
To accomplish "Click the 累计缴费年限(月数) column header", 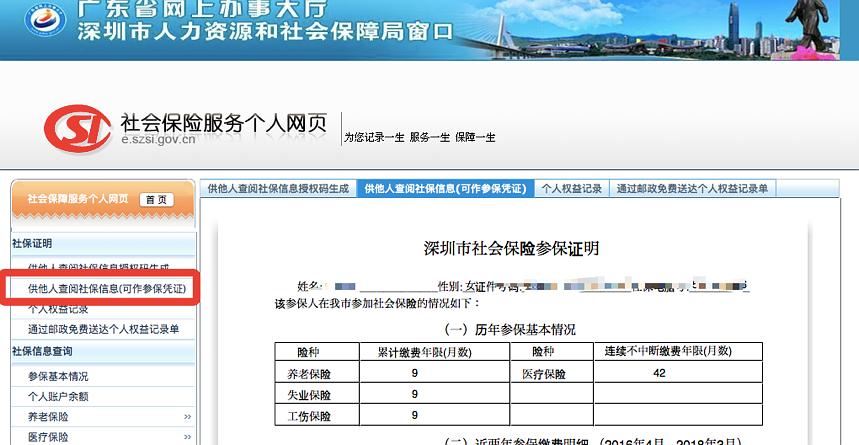I will tap(424, 352).
